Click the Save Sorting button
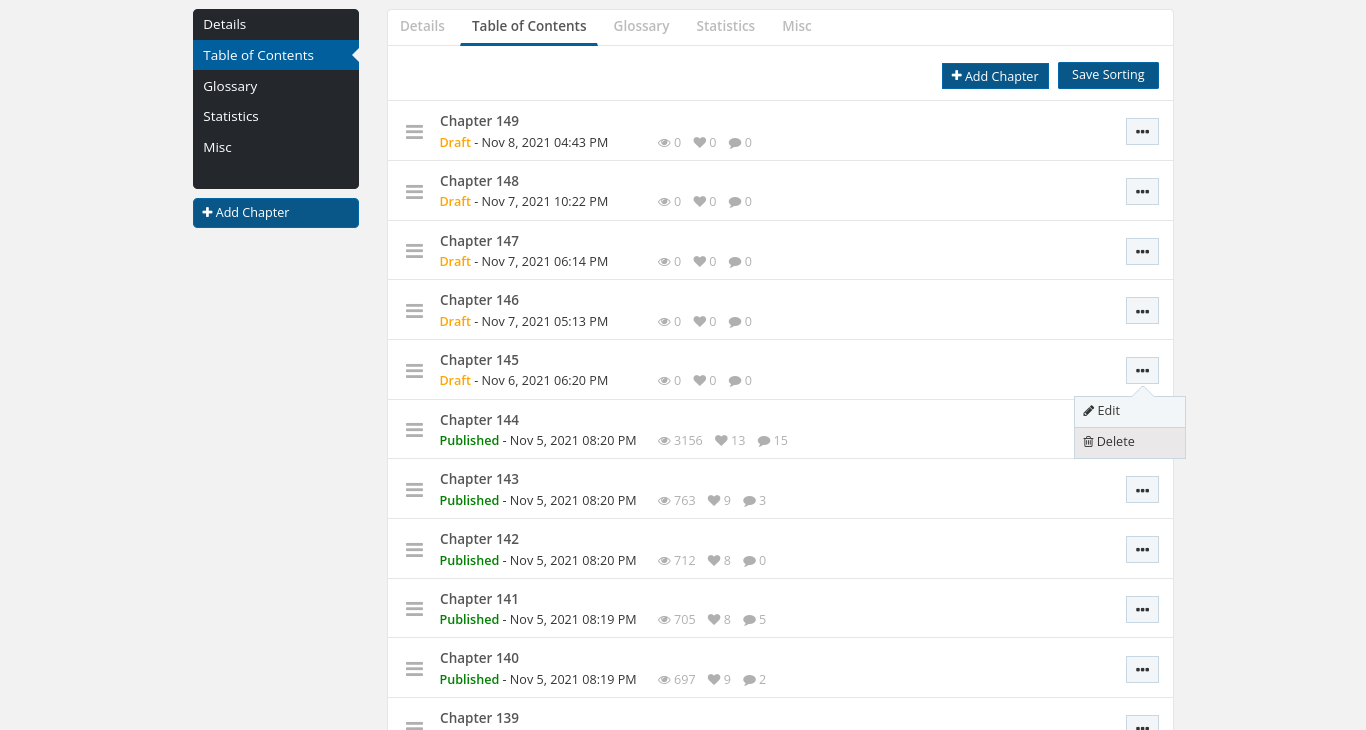Image resolution: width=1366 pixels, height=730 pixels. tap(1108, 74)
